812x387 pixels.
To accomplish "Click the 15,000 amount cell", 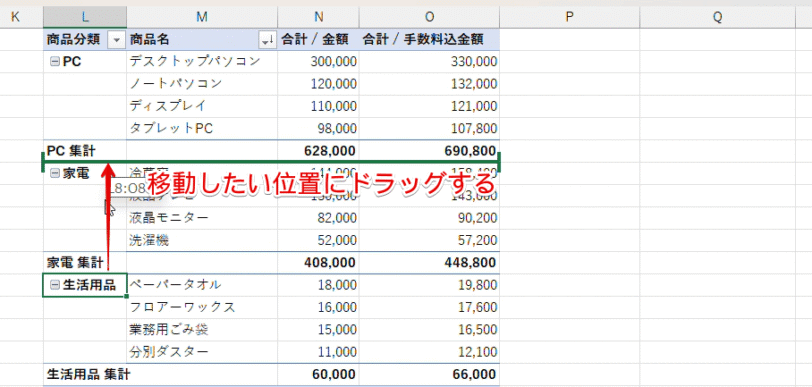I will pos(318,329).
